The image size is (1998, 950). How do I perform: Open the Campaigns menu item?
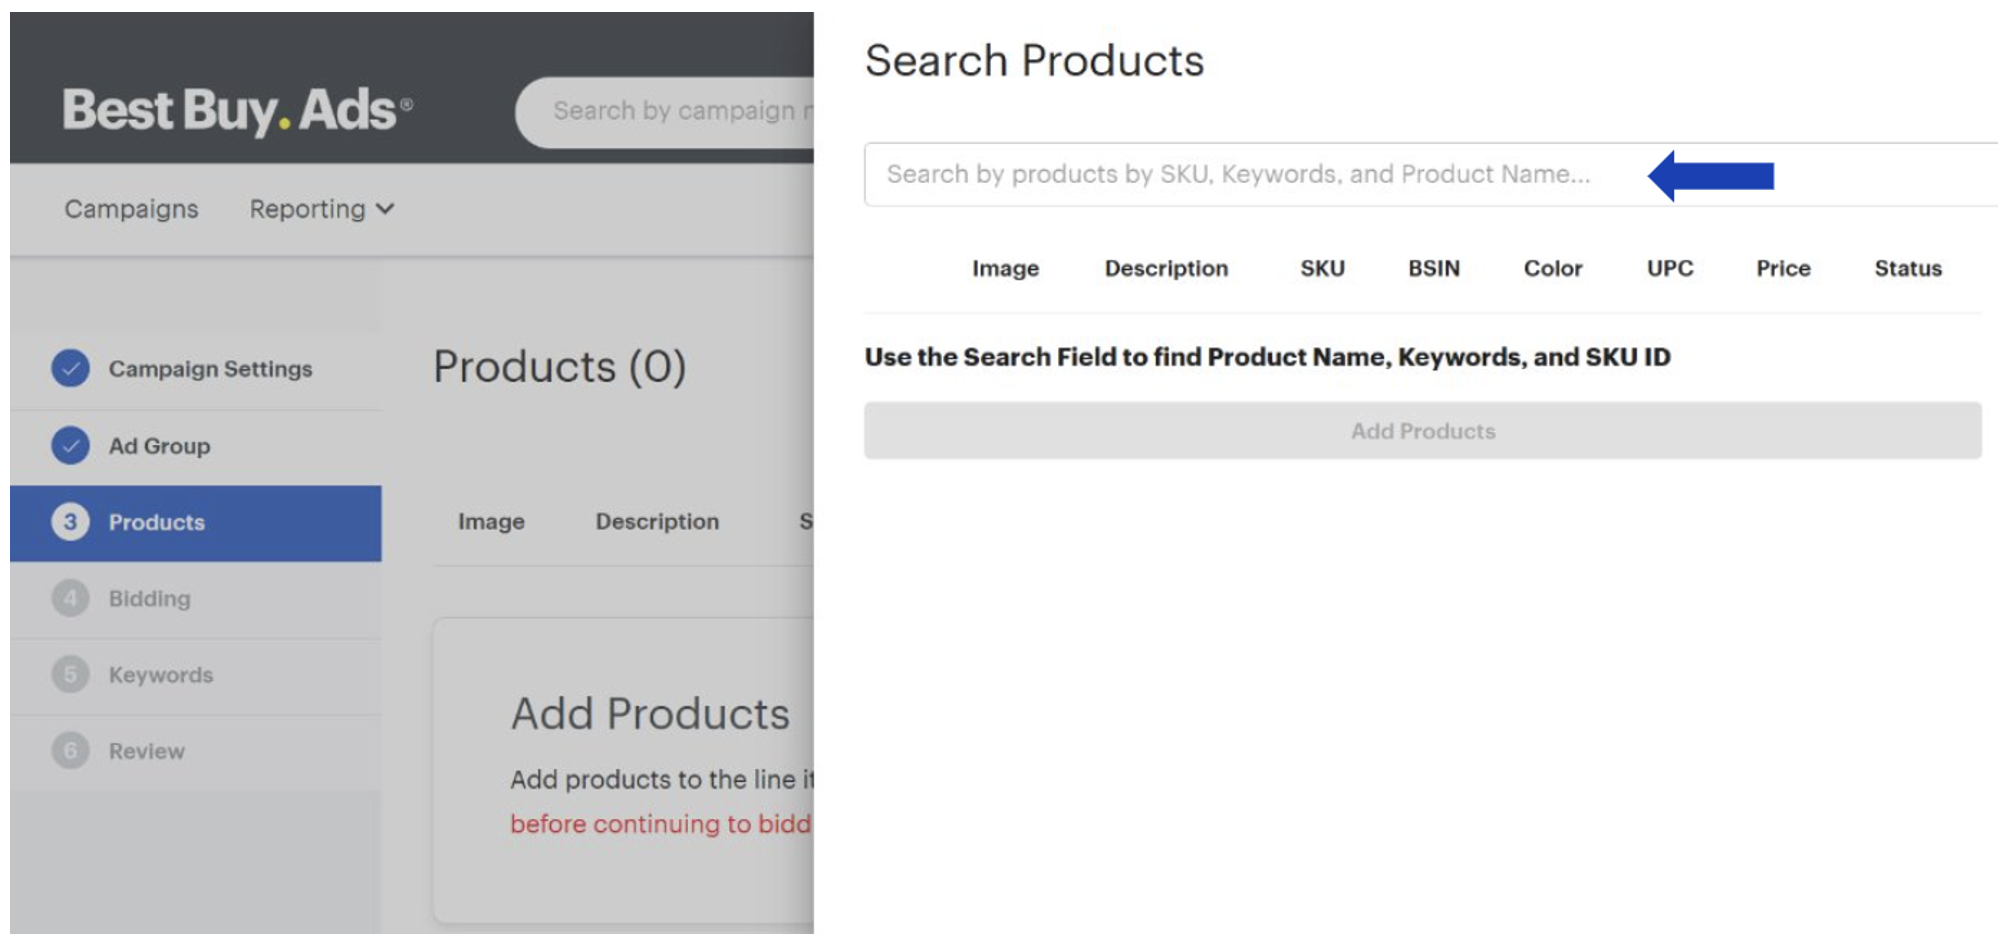pyautogui.click(x=131, y=209)
